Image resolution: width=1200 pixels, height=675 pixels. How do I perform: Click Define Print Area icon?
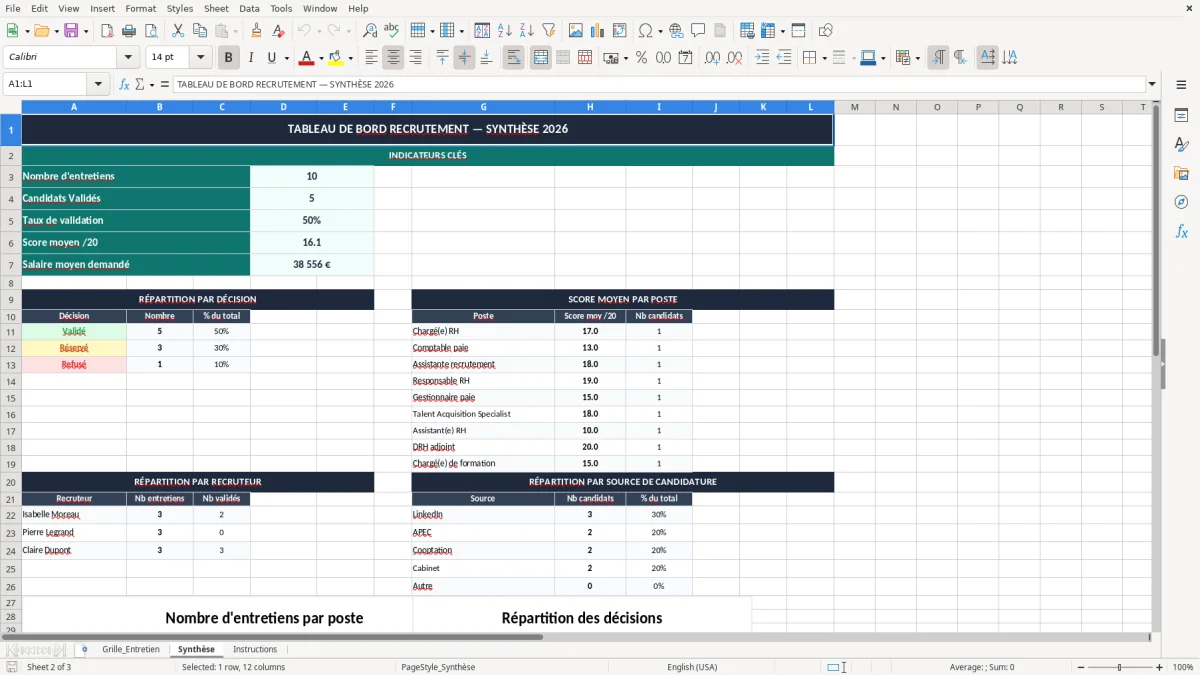746,31
